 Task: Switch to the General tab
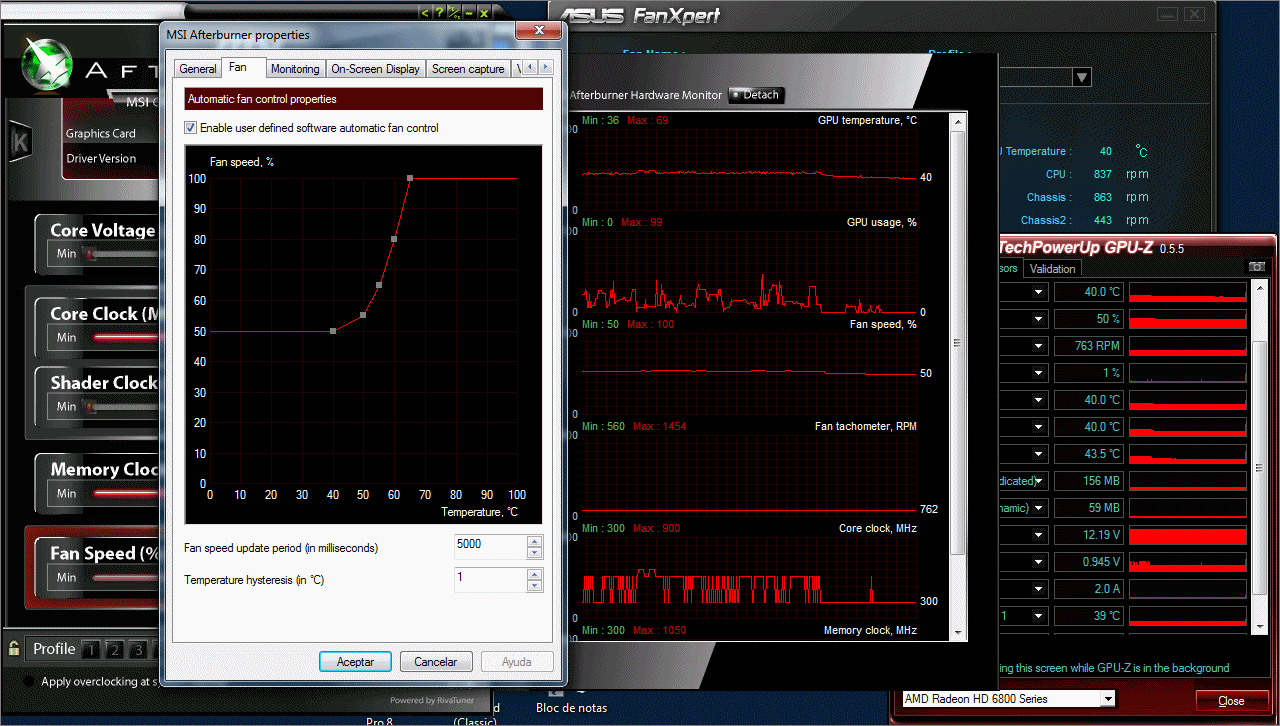(x=198, y=69)
